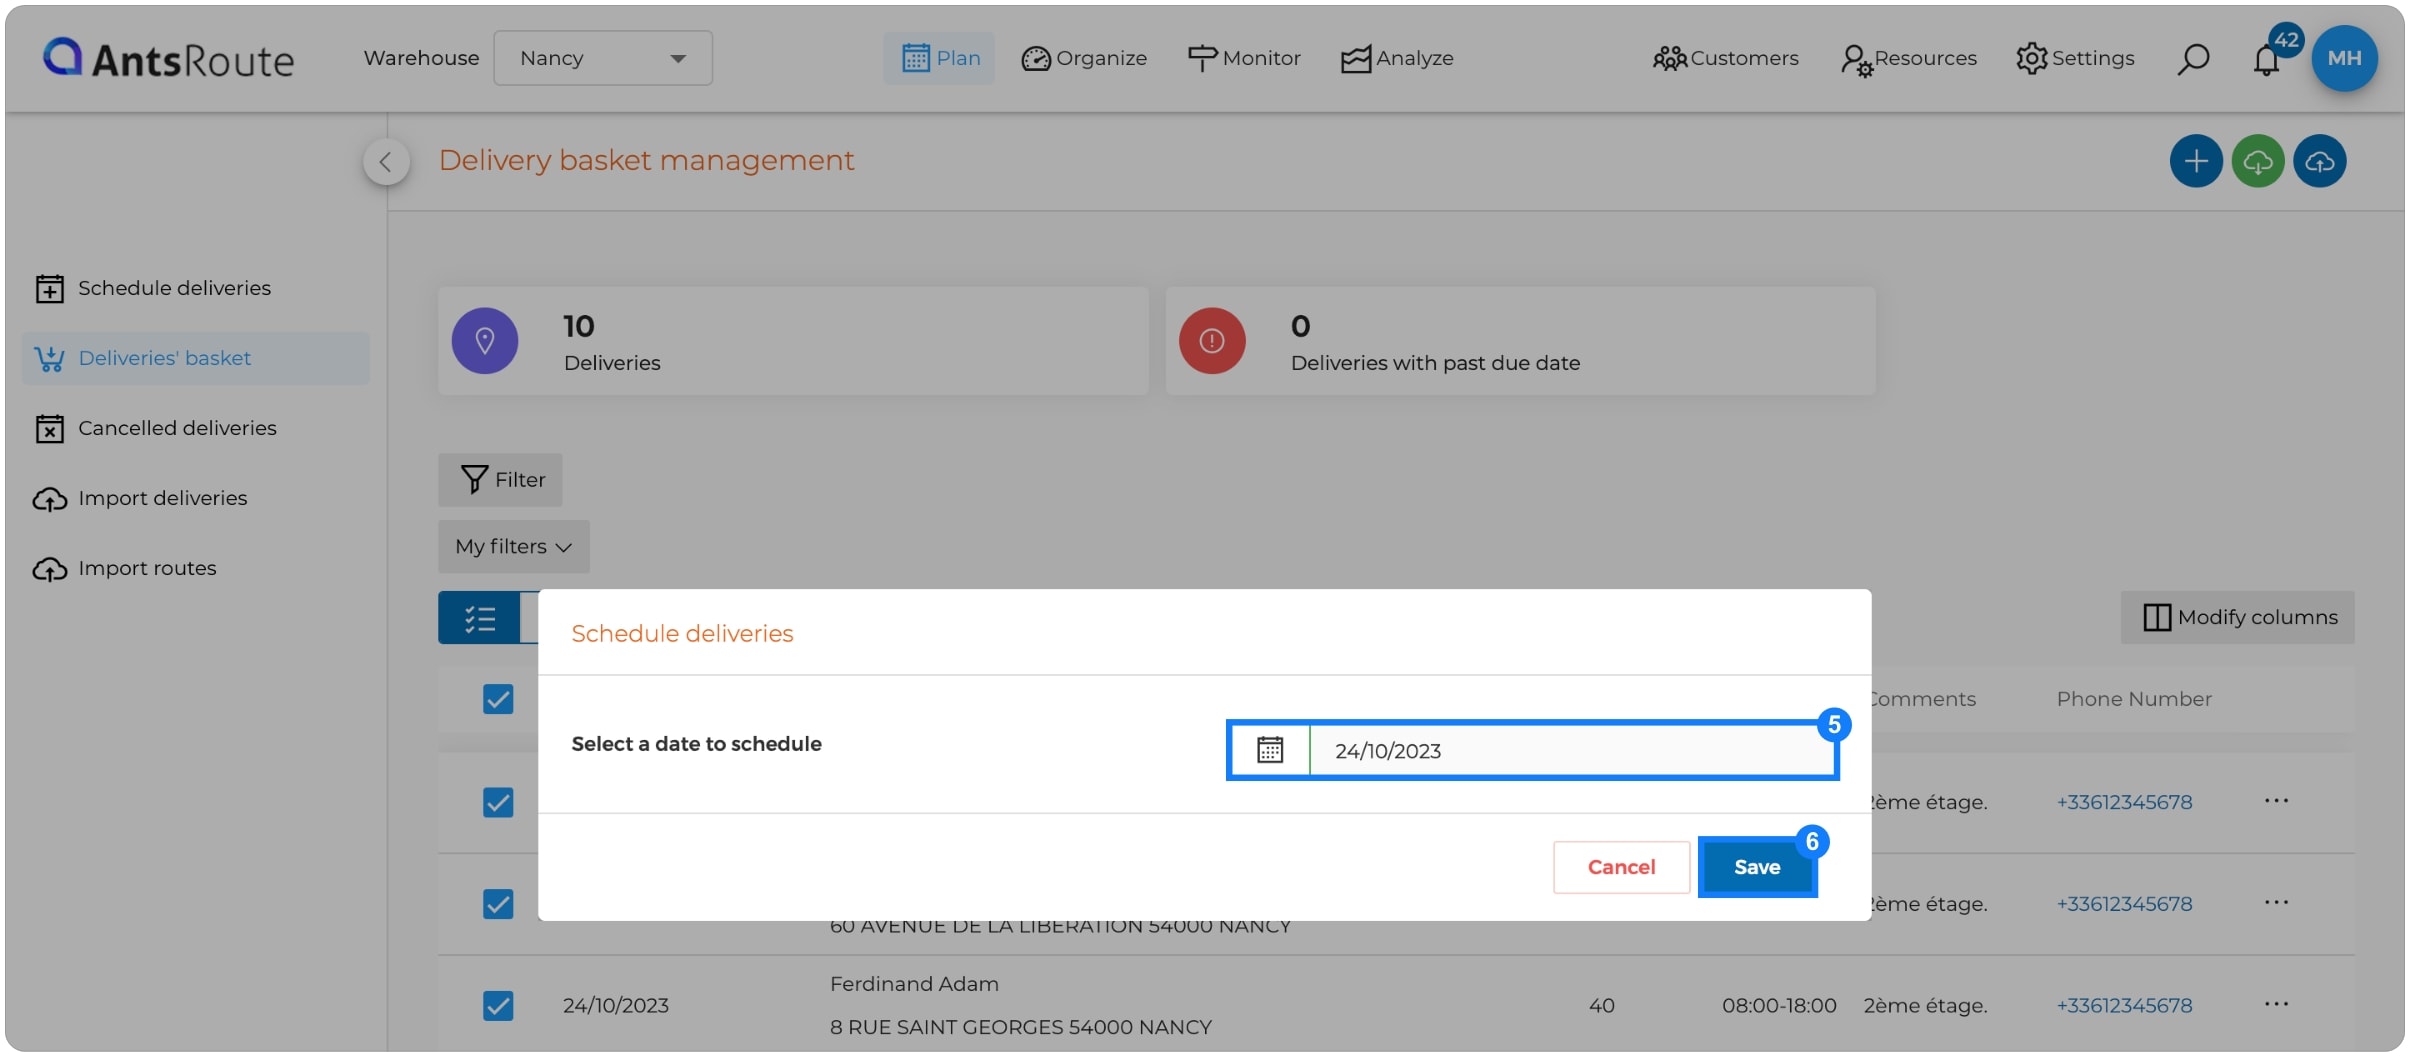Save the scheduled date
The image size is (2410, 1063).
pyautogui.click(x=1756, y=866)
